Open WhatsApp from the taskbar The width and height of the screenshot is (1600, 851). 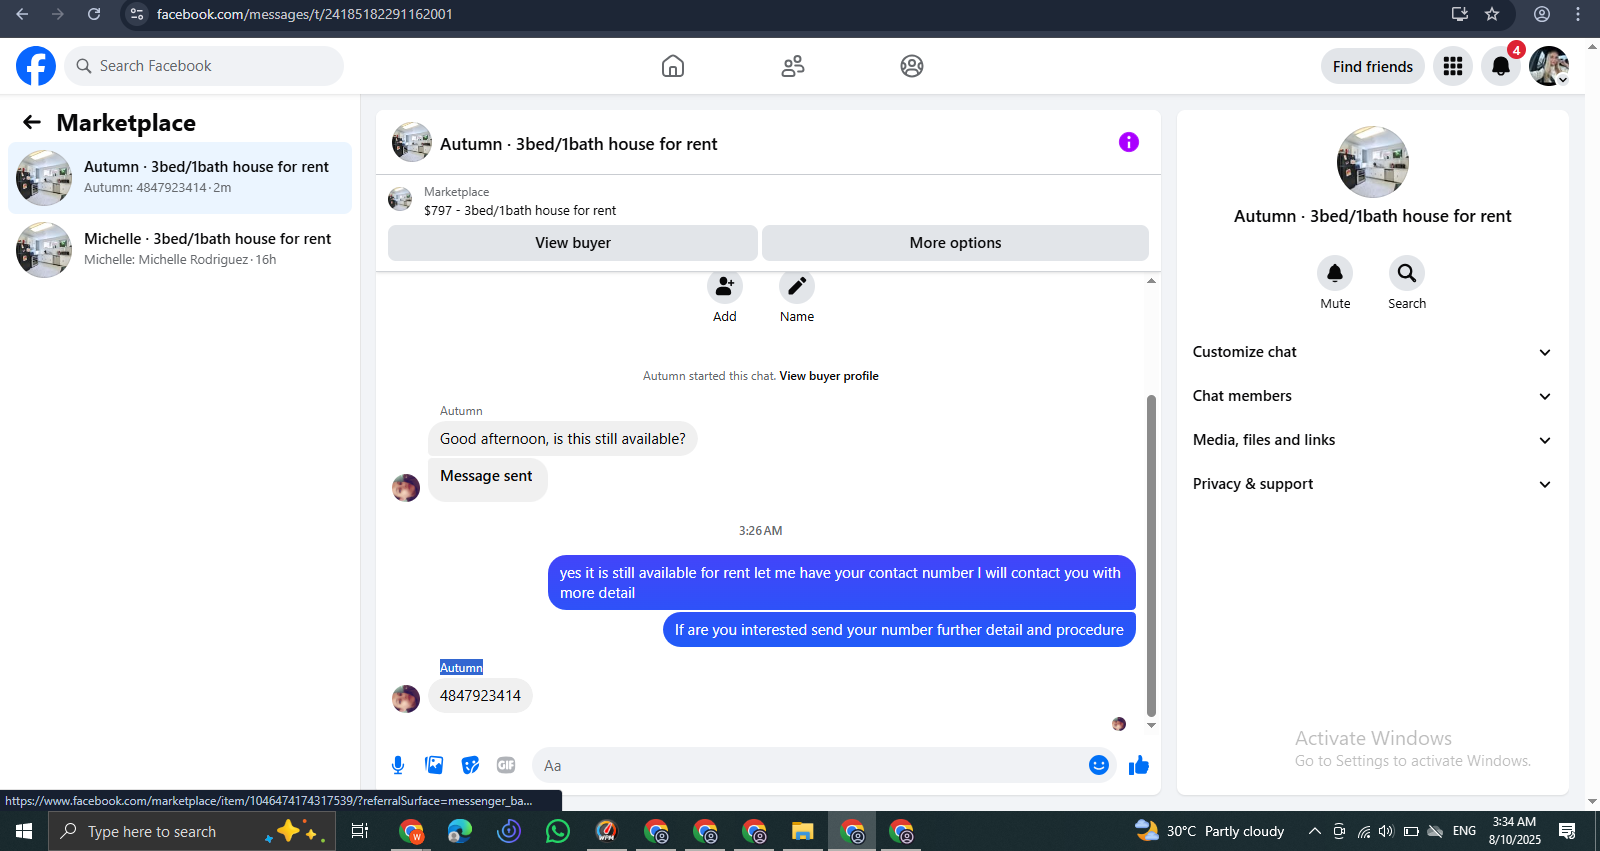pos(558,831)
